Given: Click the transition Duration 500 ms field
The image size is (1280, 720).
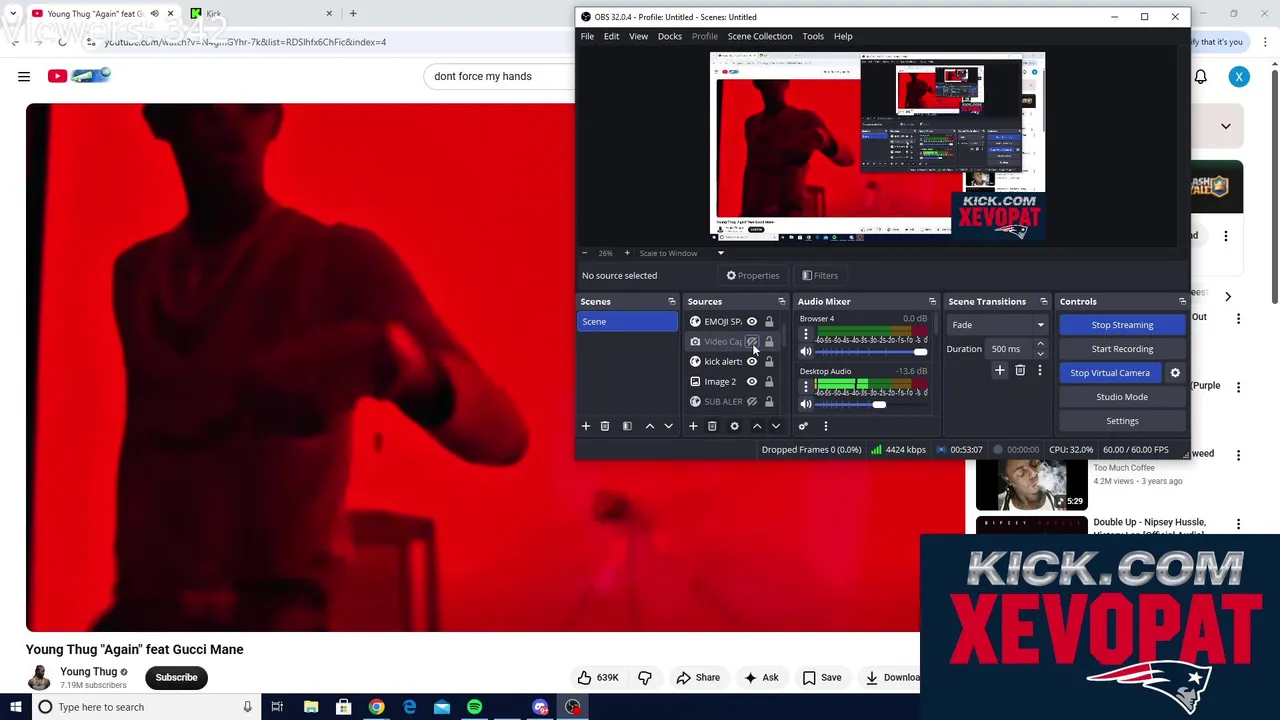Looking at the screenshot, I should pos(1010,349).
